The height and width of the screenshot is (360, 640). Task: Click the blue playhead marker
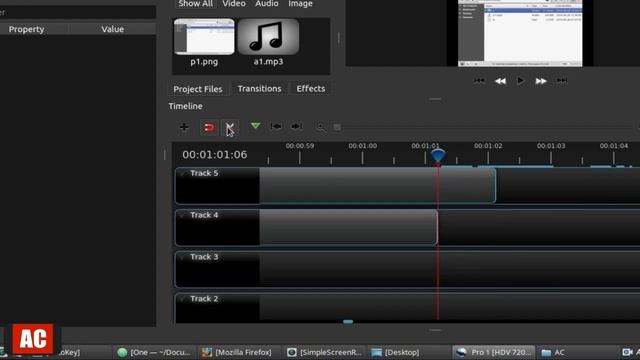click(x=438, y=156)
